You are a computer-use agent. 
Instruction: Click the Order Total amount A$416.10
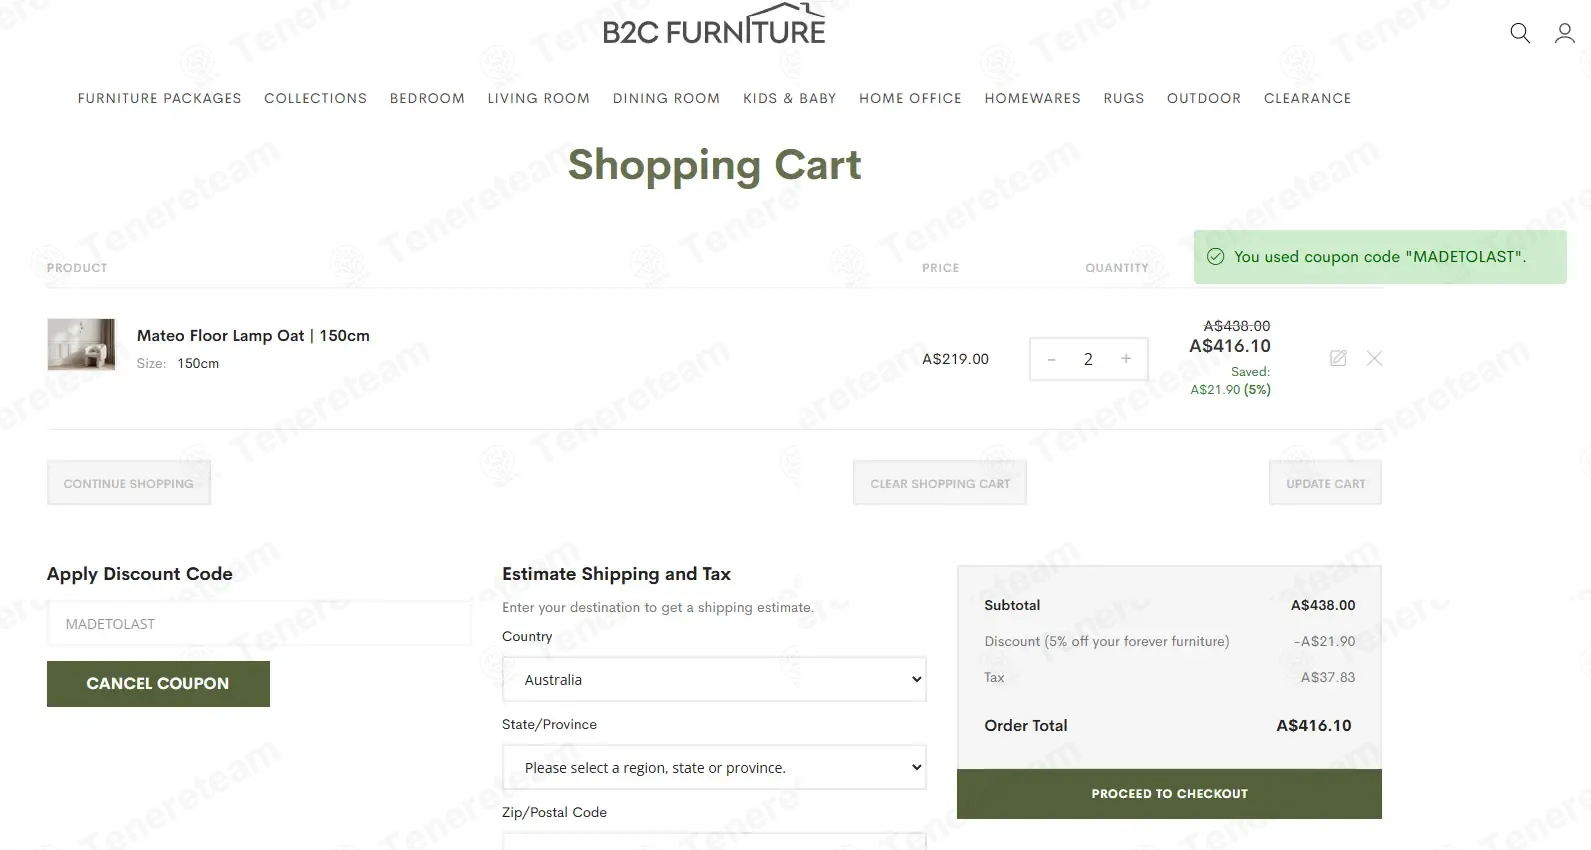click(1314, 726)
